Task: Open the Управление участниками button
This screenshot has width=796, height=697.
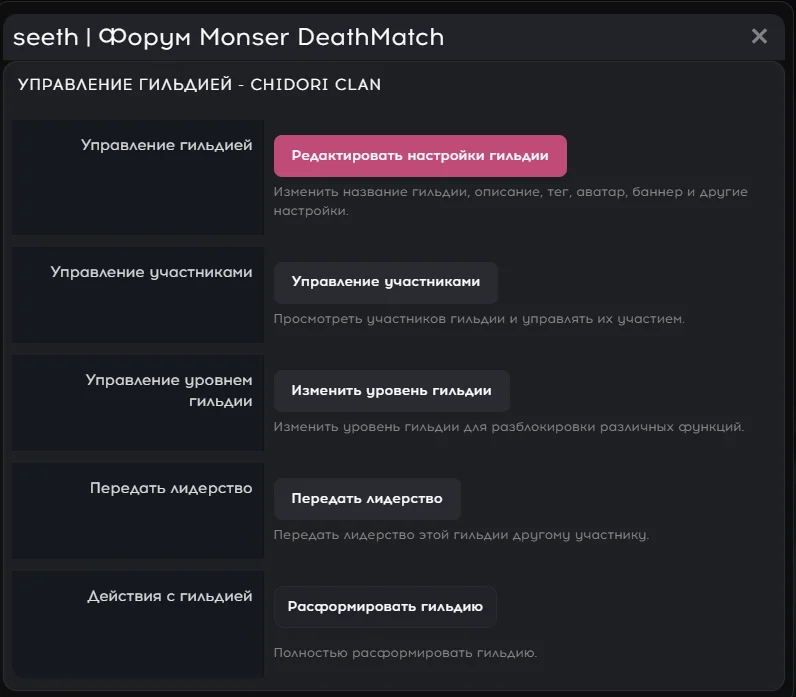Action: click(386, 282)
